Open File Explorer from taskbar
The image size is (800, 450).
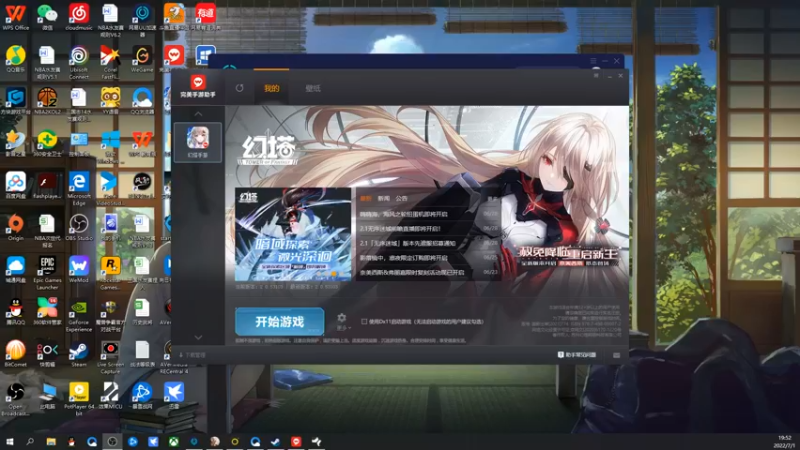click(51, 441)
